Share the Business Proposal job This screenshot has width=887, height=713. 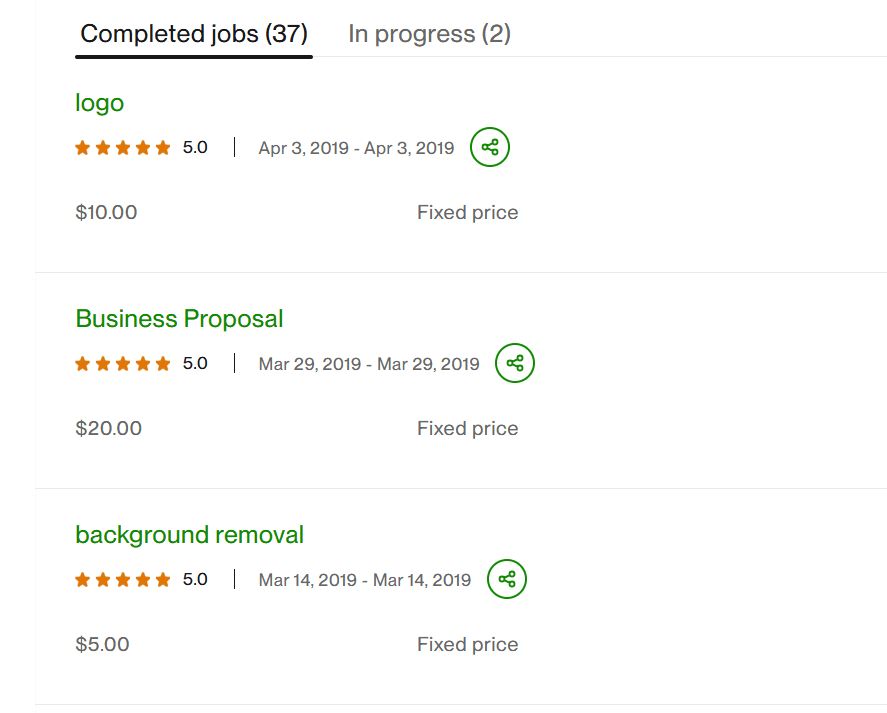pos(515,363)
